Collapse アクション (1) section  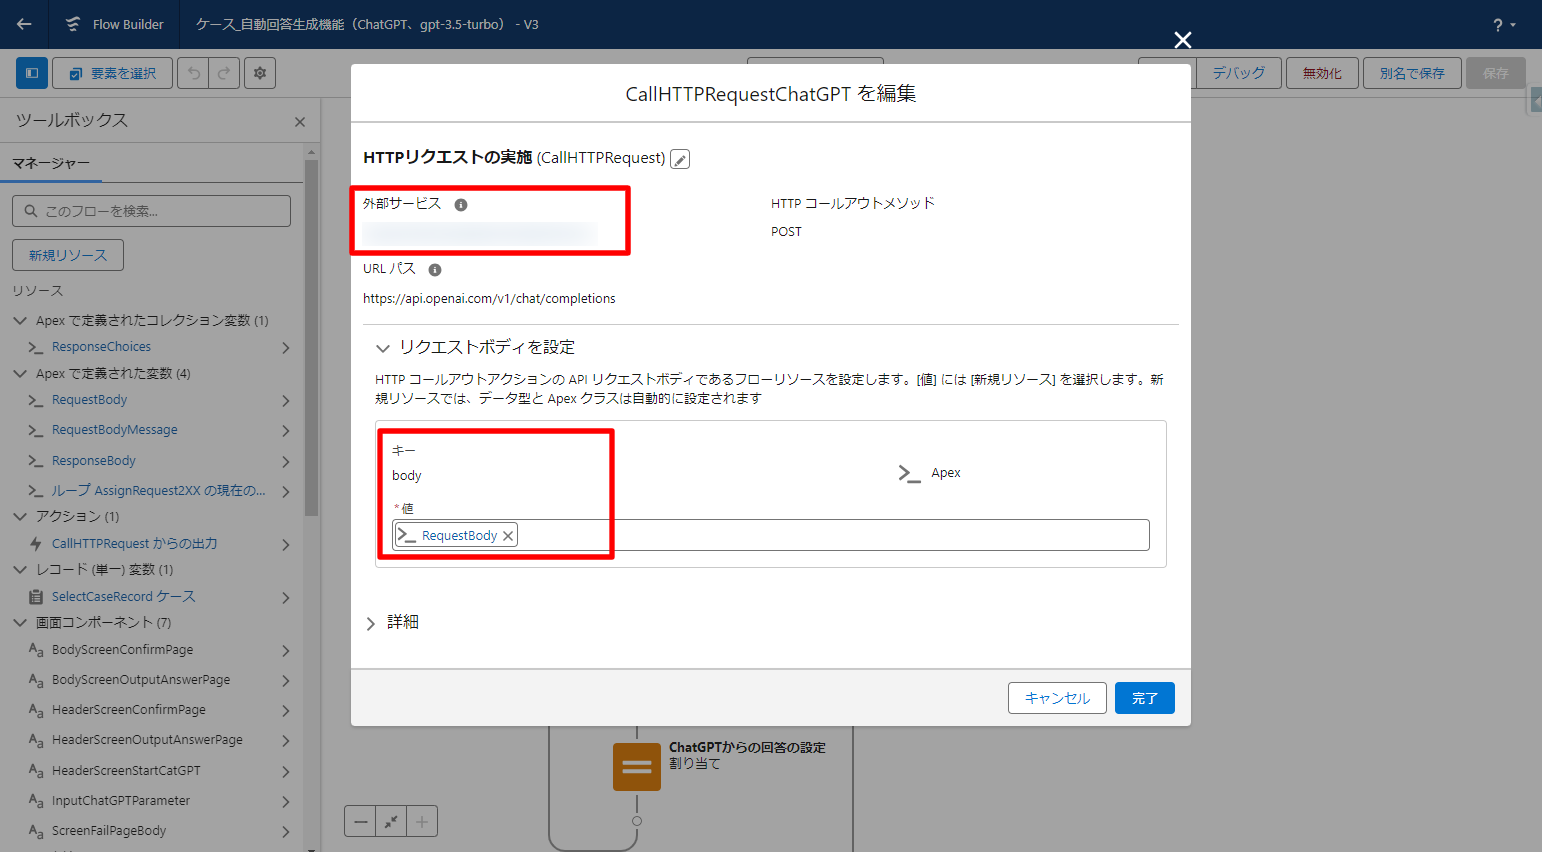click(20, 516)
